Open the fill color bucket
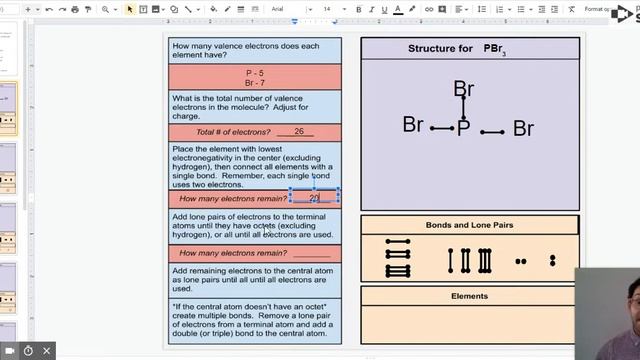Image resolution: width=640 pixels, height=360 pixels. [213, 9]
